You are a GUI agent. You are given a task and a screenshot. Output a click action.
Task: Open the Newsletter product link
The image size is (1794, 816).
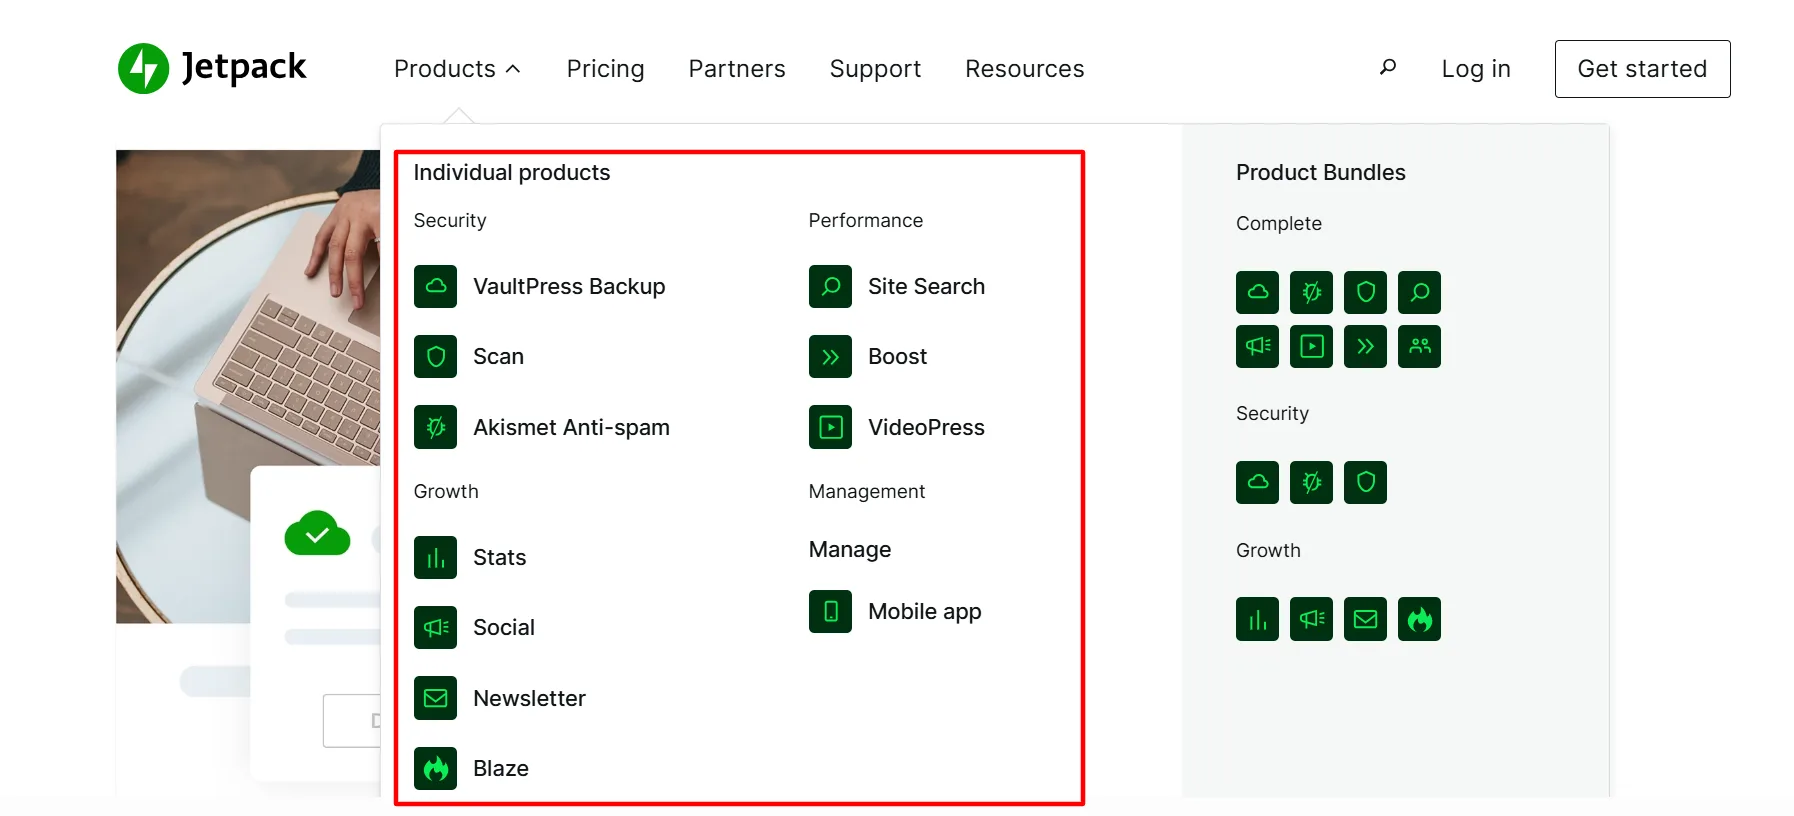coord(529,698)
